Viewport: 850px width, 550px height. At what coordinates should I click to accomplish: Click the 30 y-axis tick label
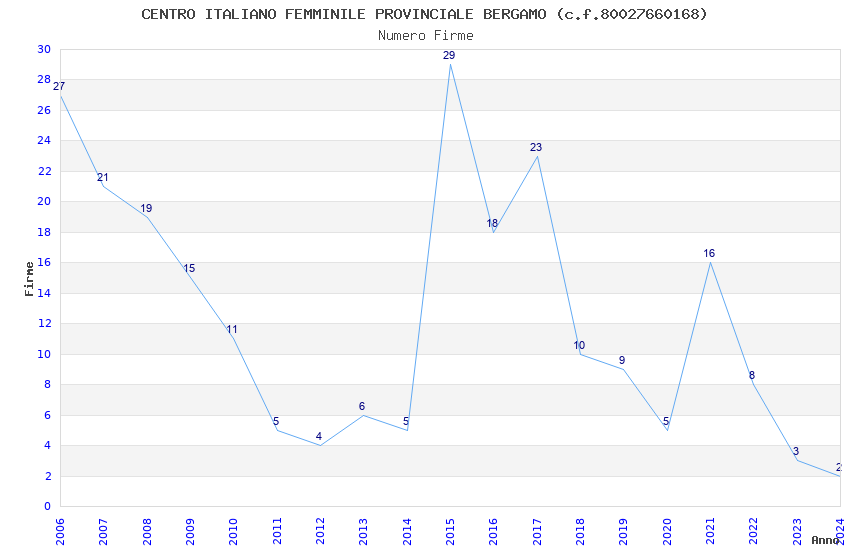[x=44, y=49]
